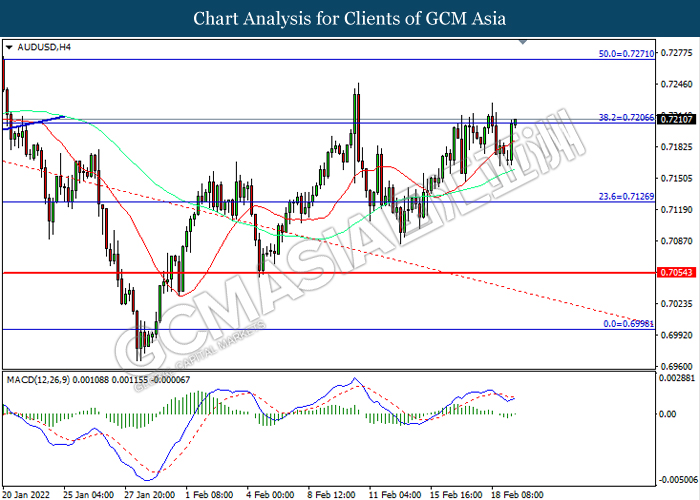Click the 8 Feb 12:00 time label
Image resolution: width=700 pixels, height=500 pixels.
coord(331,495)
